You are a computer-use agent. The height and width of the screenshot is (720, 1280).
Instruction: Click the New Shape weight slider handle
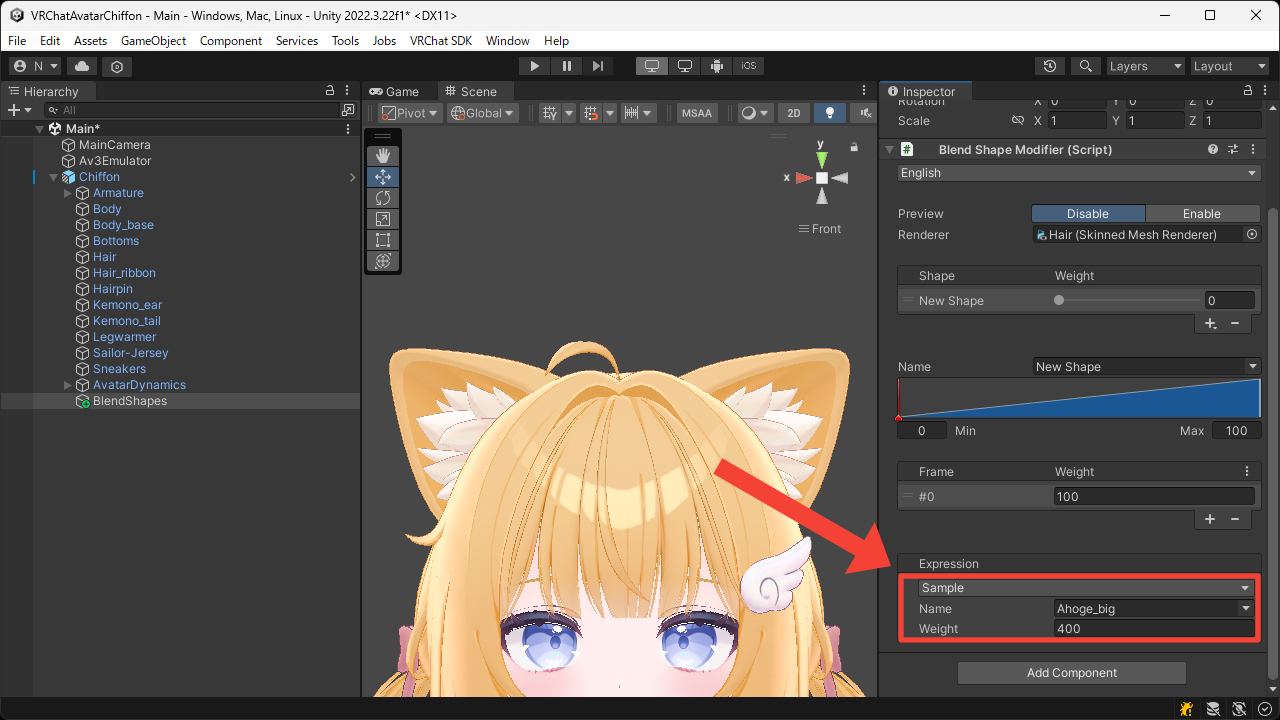pos(1059,300)
